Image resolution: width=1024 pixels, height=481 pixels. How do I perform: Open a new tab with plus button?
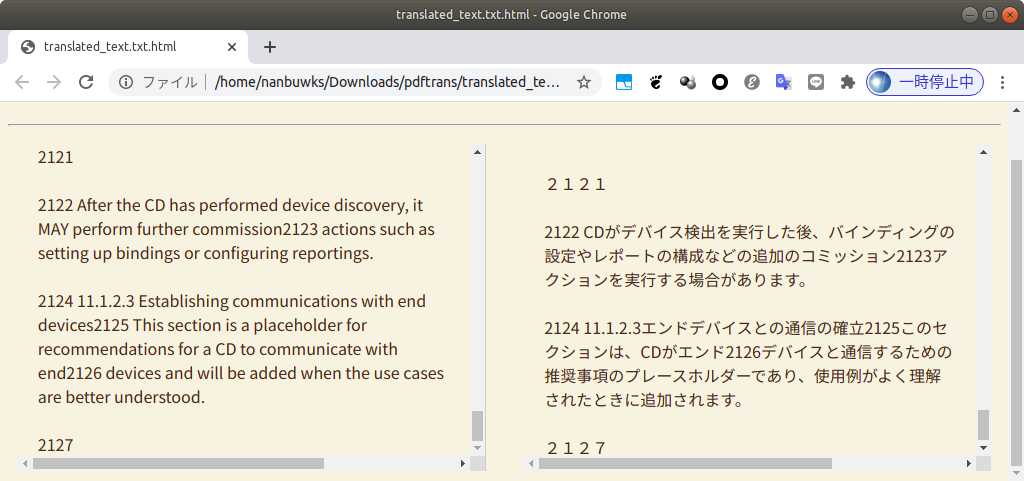(x=270, y=47)
